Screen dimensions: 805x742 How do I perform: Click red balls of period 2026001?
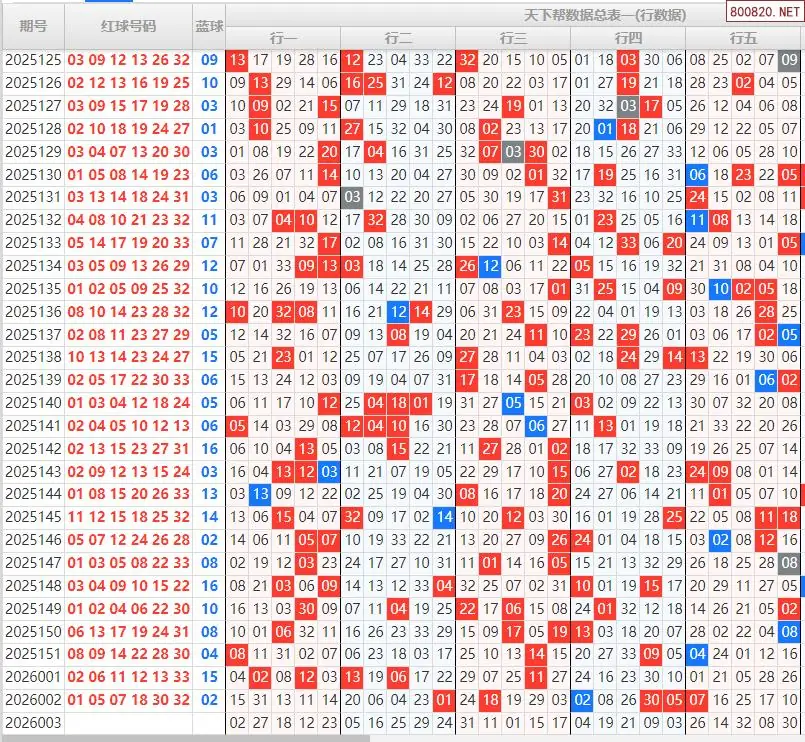(128, 677)
